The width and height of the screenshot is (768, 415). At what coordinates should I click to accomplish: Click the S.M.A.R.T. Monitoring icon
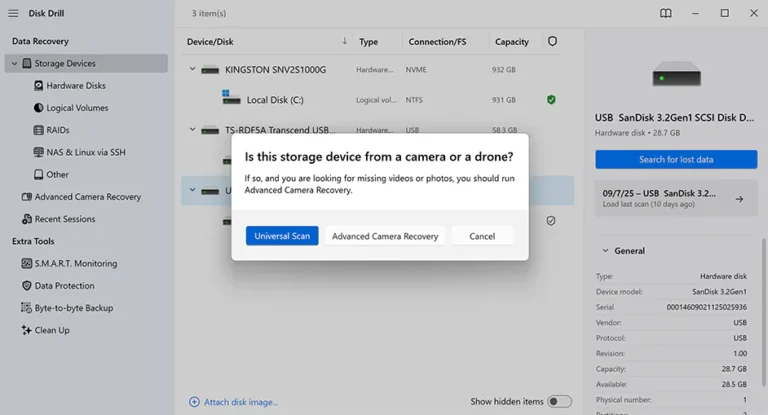tap(26, 264)
